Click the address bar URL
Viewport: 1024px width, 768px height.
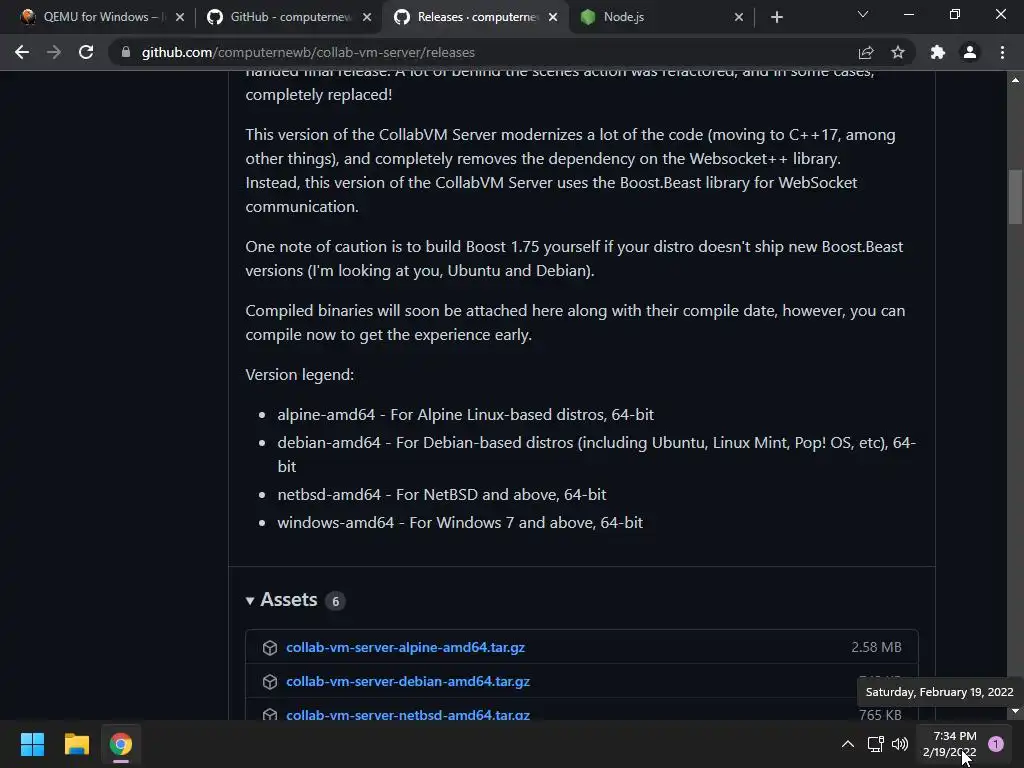(x=308, y=52)
